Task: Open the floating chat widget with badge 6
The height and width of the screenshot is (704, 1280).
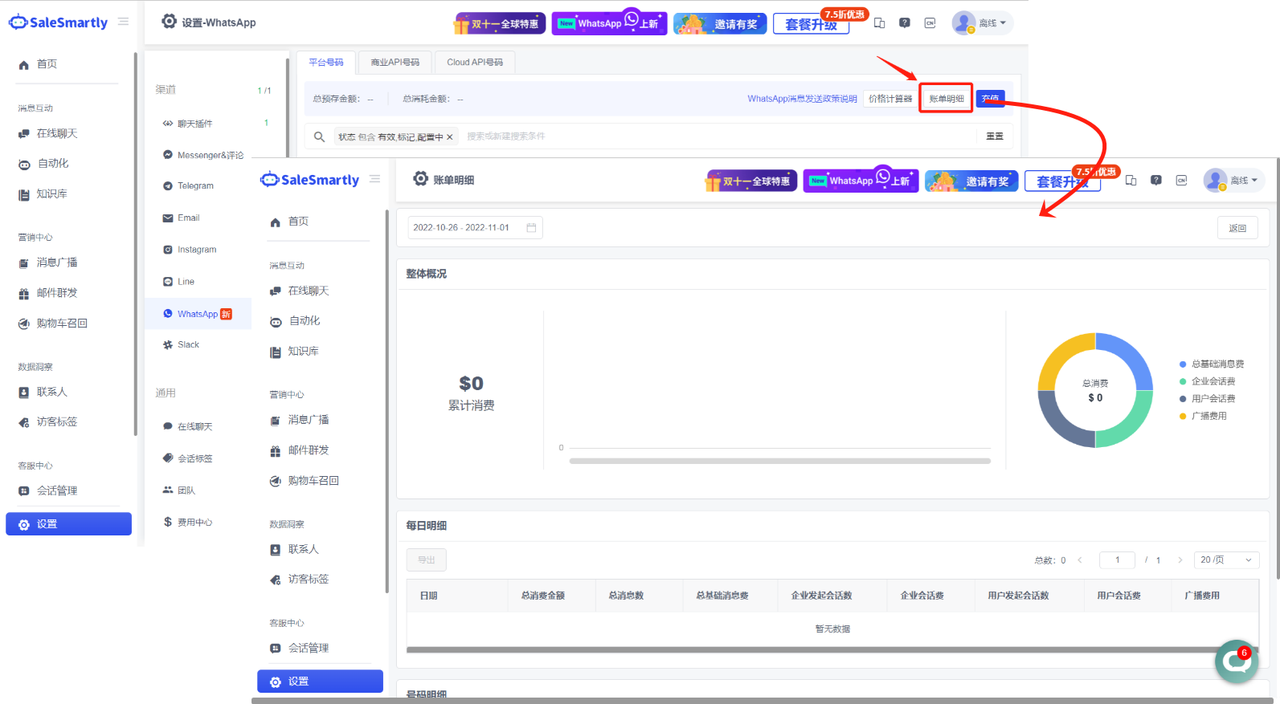Action: pos(1236,663)
